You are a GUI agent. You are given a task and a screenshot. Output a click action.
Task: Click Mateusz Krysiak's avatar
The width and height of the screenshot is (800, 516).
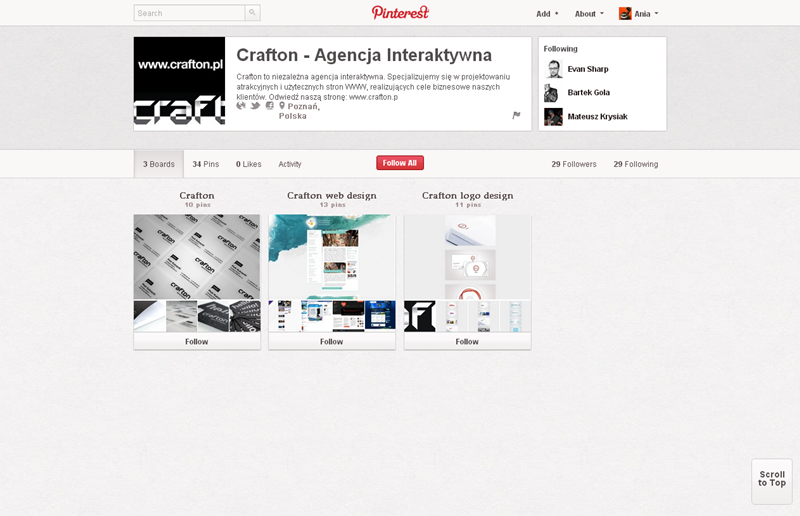553,117
